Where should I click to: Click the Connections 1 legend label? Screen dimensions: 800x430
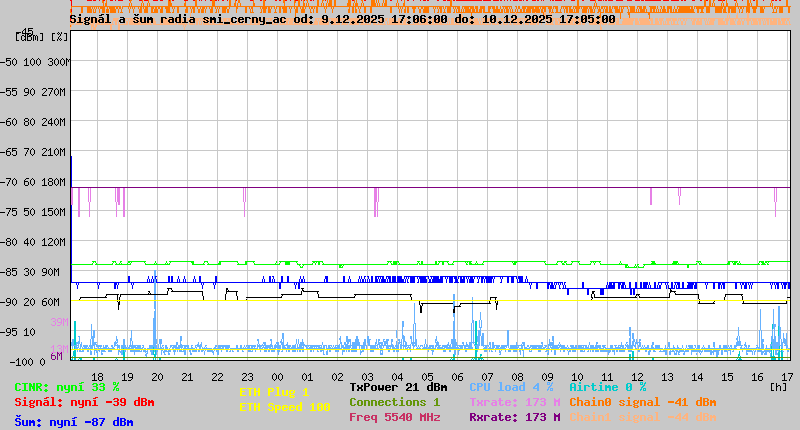pos(394,402)
